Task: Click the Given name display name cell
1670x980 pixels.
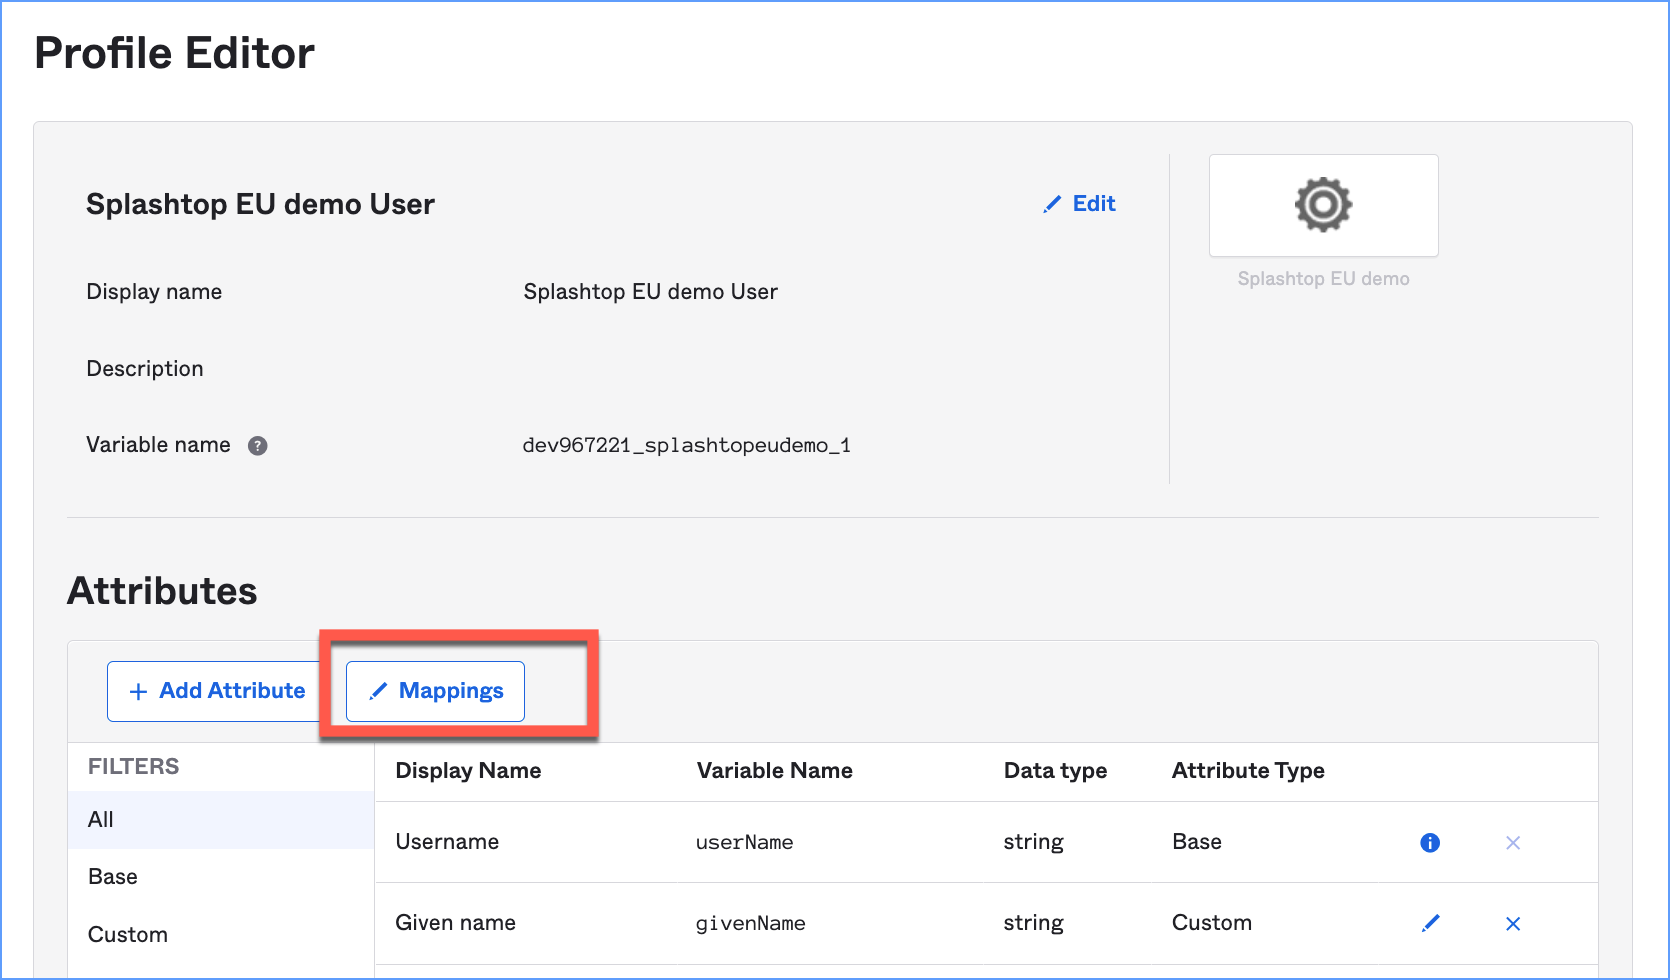Action: pyautogui.click(x=456, y=923)
